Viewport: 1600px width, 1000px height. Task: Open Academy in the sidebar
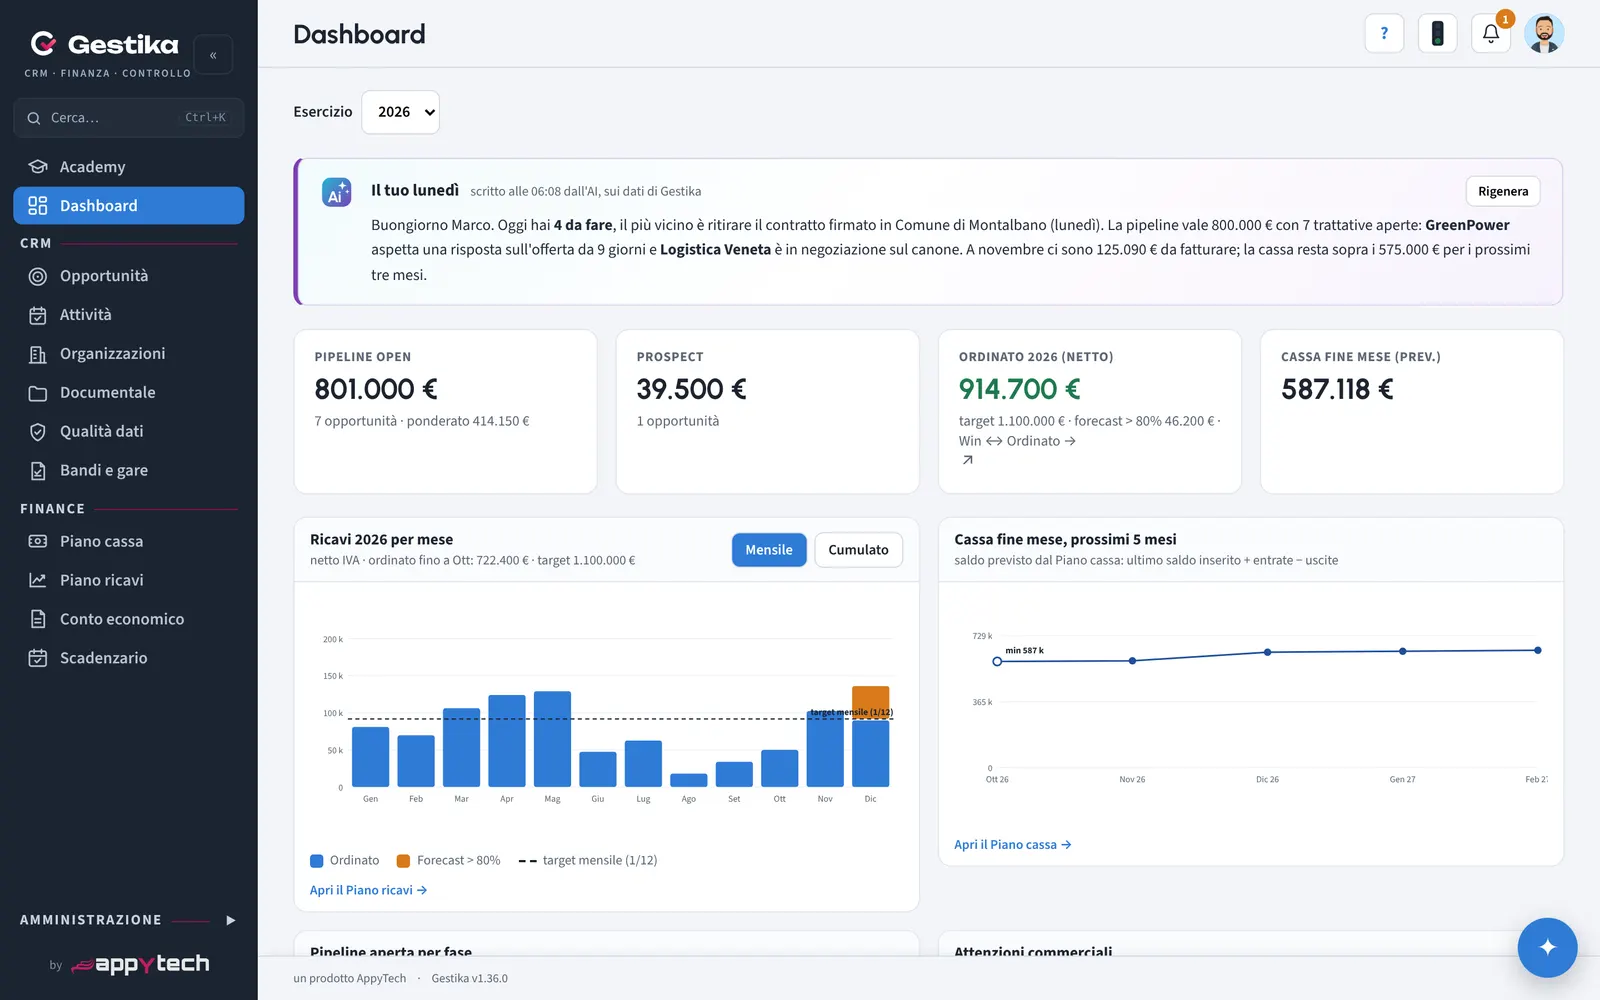pos(129,166)
